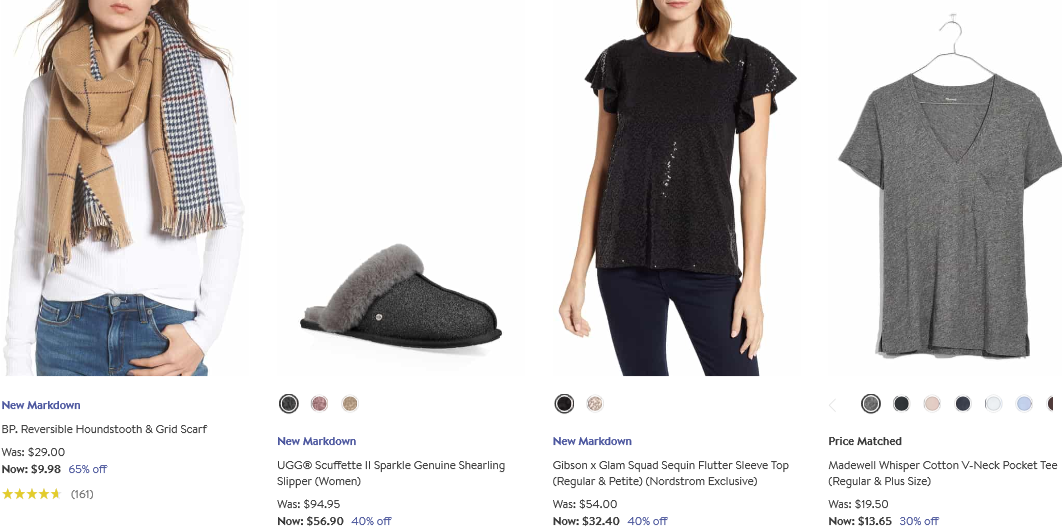The height and width of the screenshot is (531, 1062).
Task: Choose pink sparkle swatch for UGG slipper
Action: 319,404
